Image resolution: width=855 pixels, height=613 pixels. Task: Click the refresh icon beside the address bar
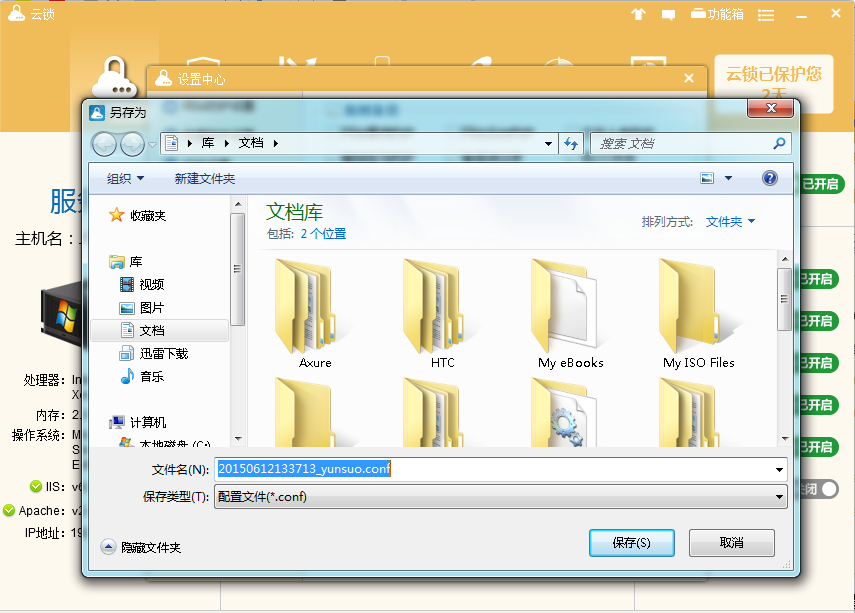(x=570, y=143)
